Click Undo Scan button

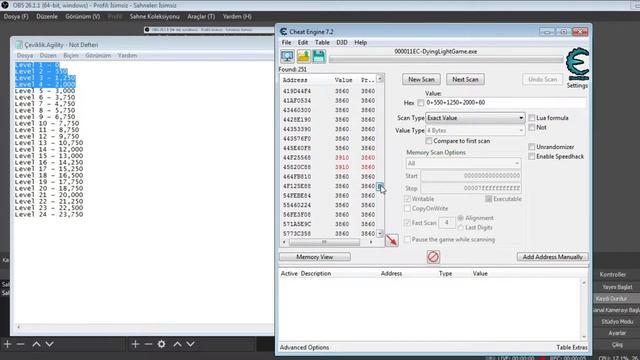click(542, 80)
